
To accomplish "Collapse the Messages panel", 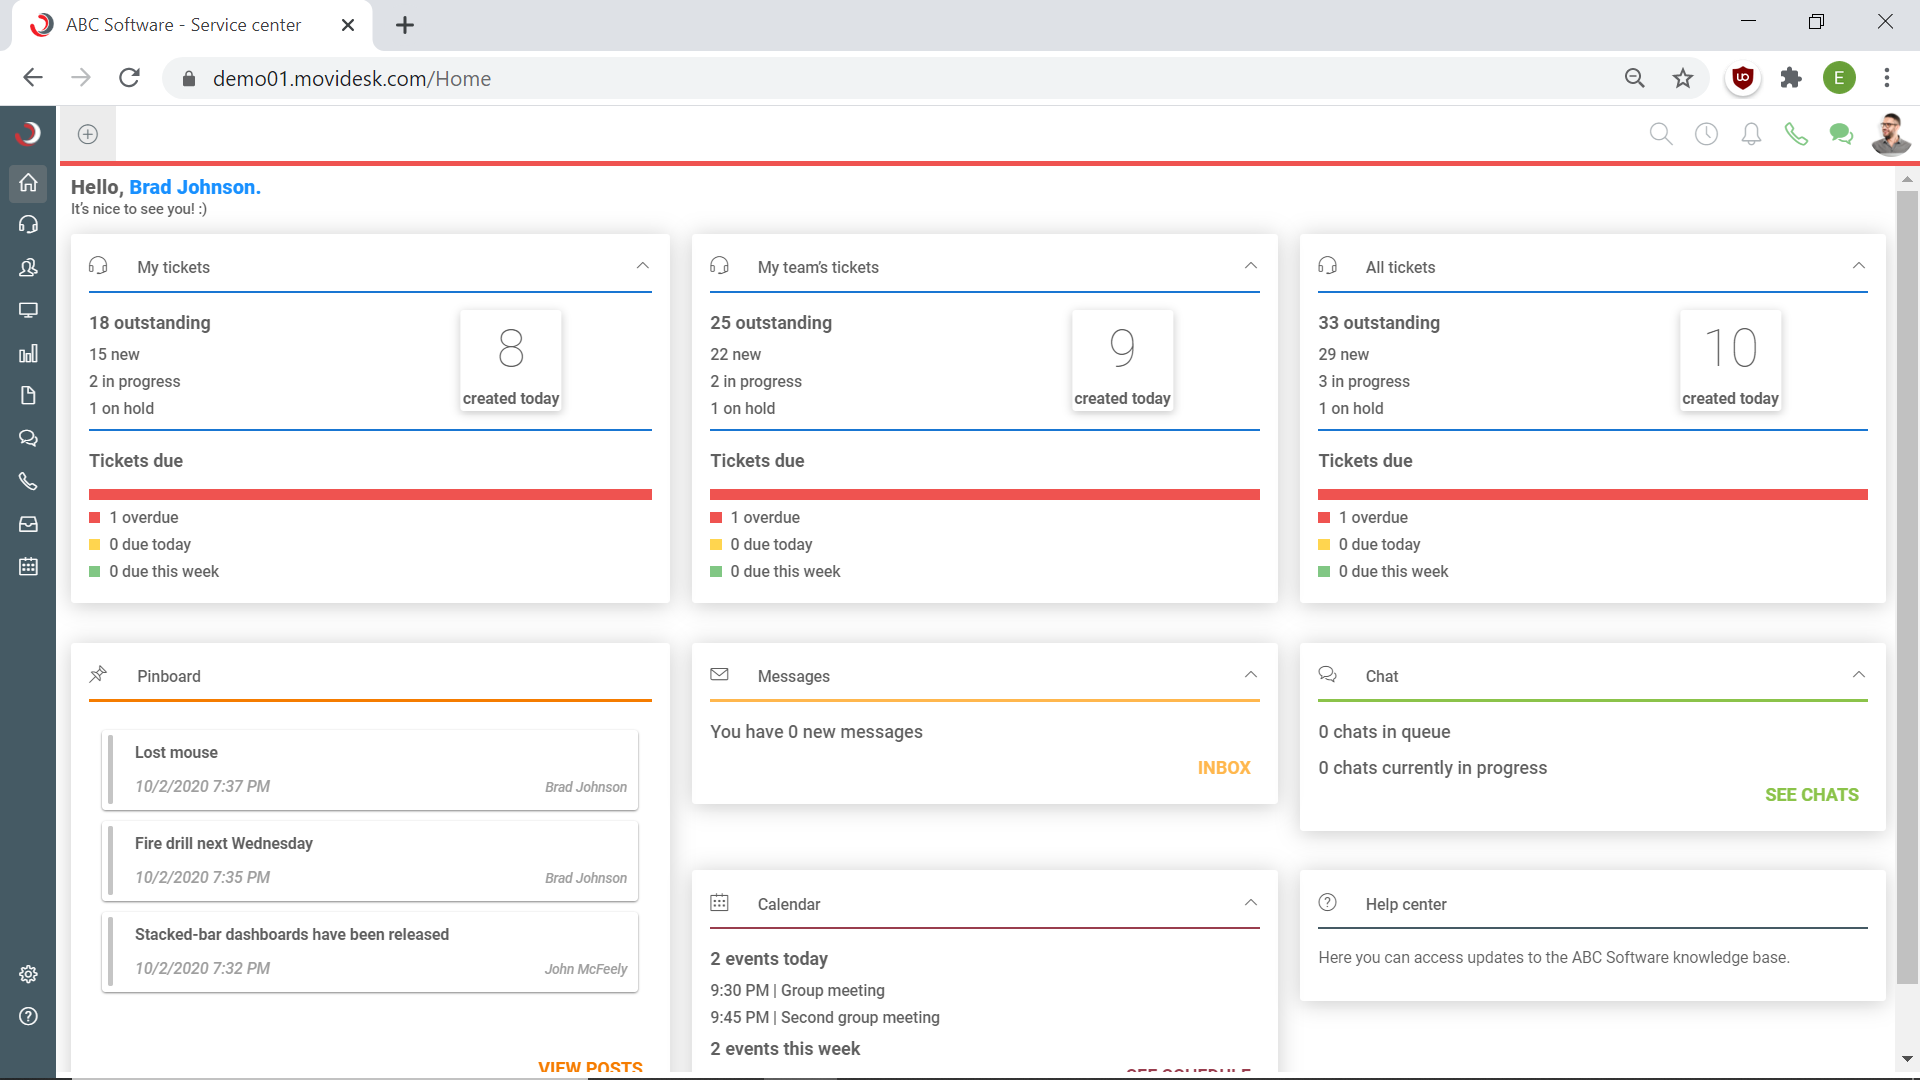I will click(x=1251, y=675).
